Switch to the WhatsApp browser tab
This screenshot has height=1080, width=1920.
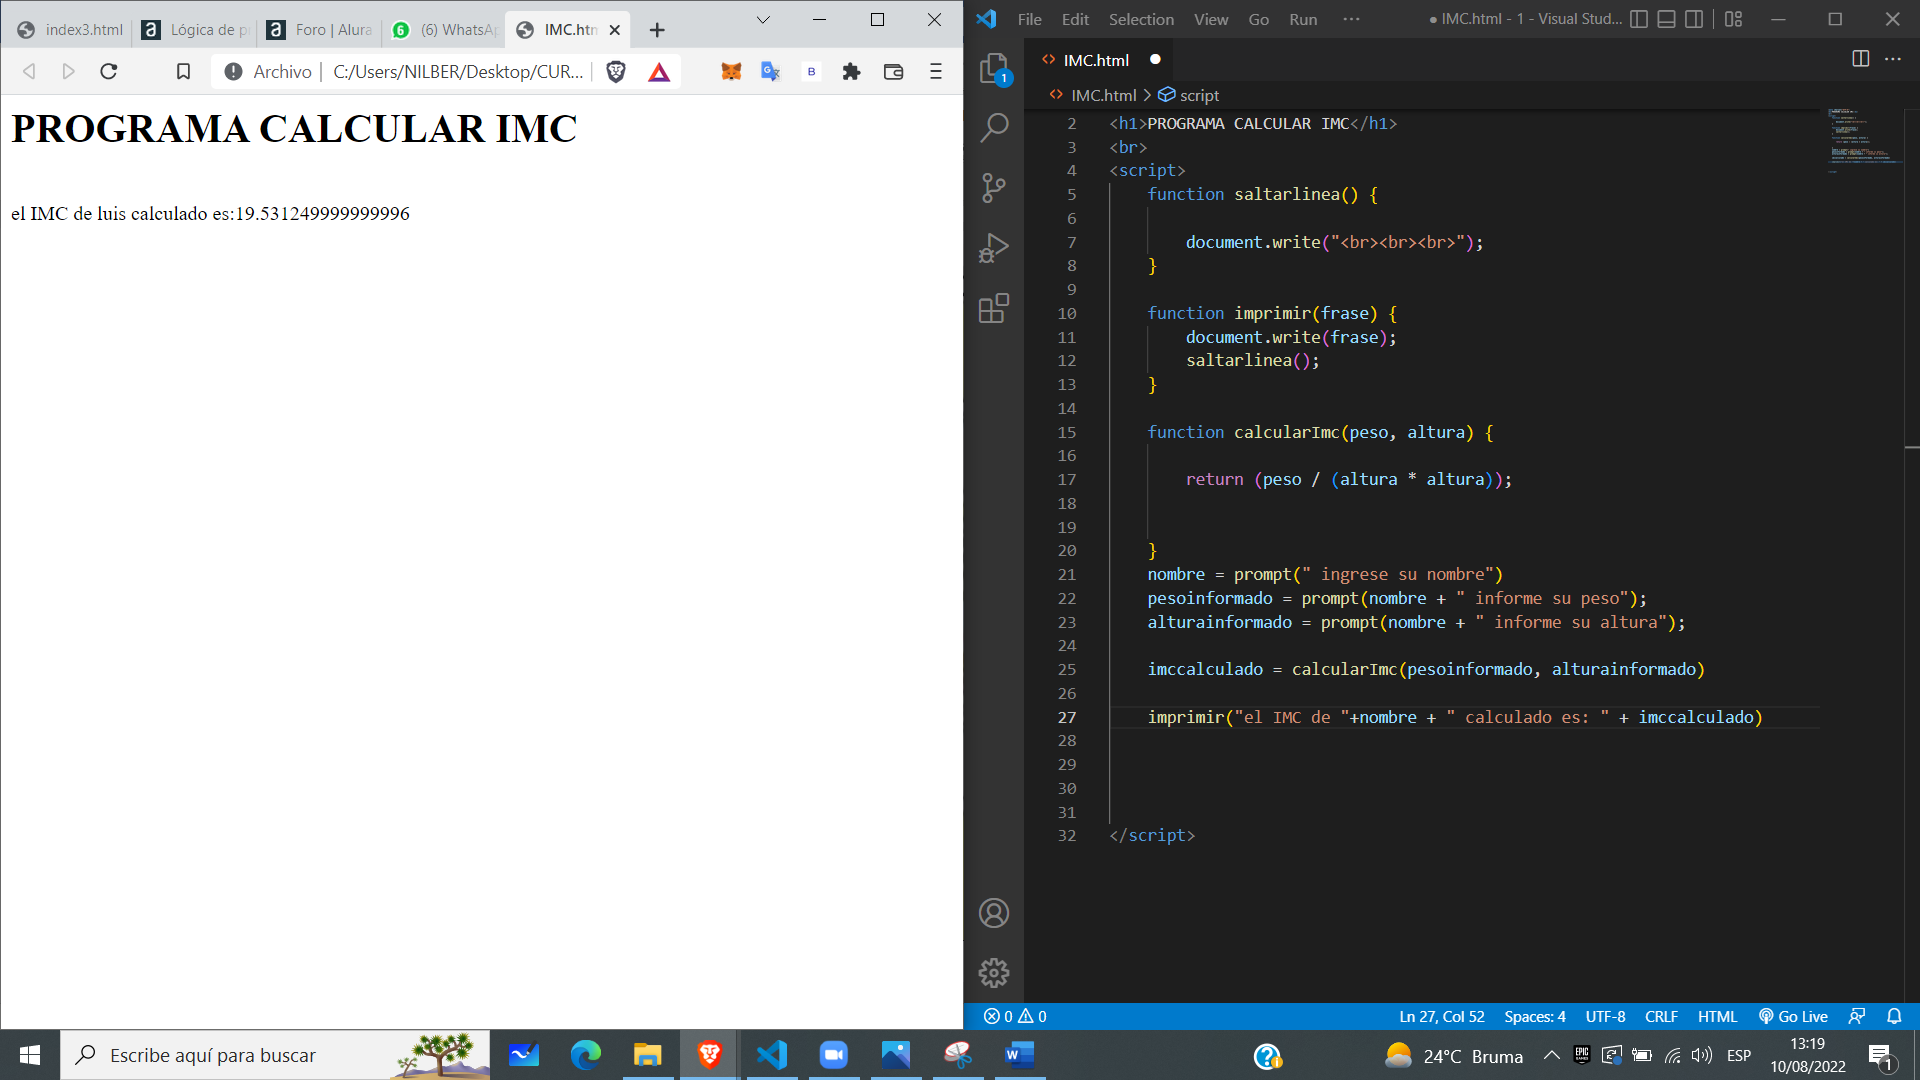point(445,30)
